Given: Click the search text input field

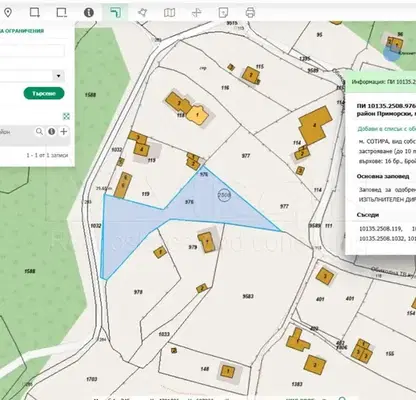Looking at the screenshot, I should [32, 51].
